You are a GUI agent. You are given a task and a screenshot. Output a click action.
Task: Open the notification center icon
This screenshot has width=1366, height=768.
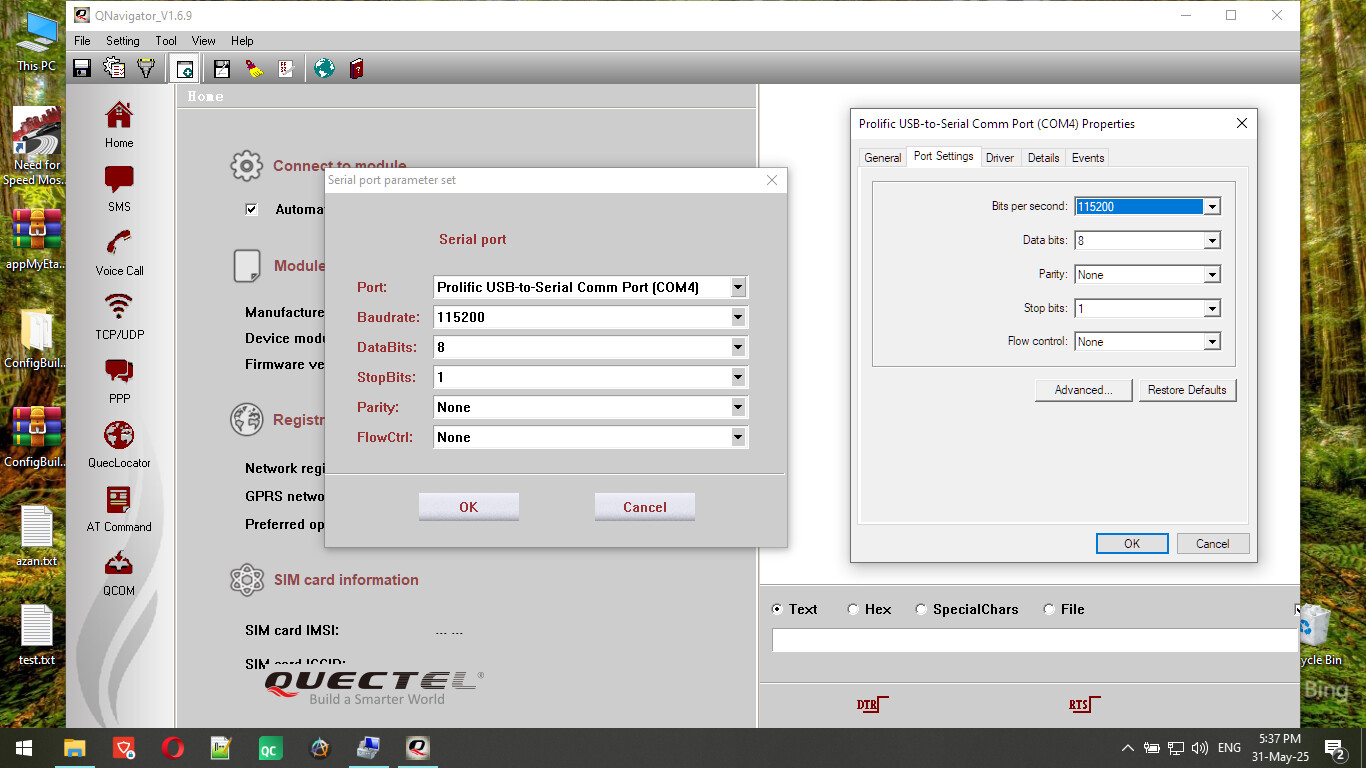[x=1333, y=748]
